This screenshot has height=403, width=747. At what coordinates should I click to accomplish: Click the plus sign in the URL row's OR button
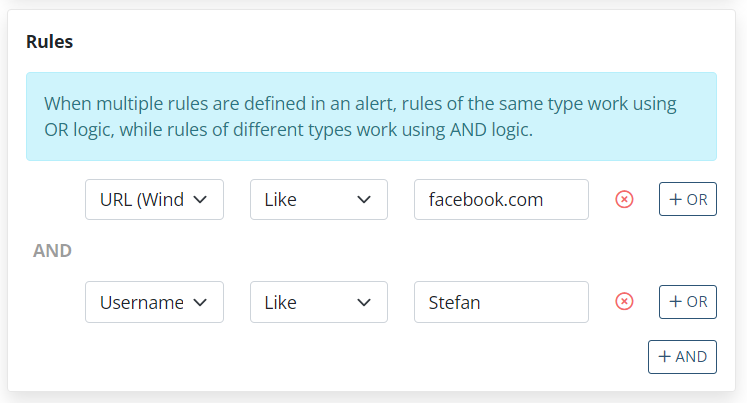[676, 200]
